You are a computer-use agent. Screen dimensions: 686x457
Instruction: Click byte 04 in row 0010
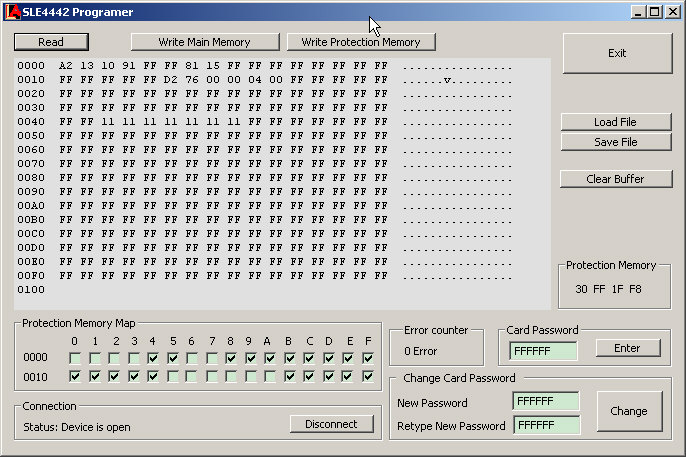pyautogui.click(x=255, y=80)
